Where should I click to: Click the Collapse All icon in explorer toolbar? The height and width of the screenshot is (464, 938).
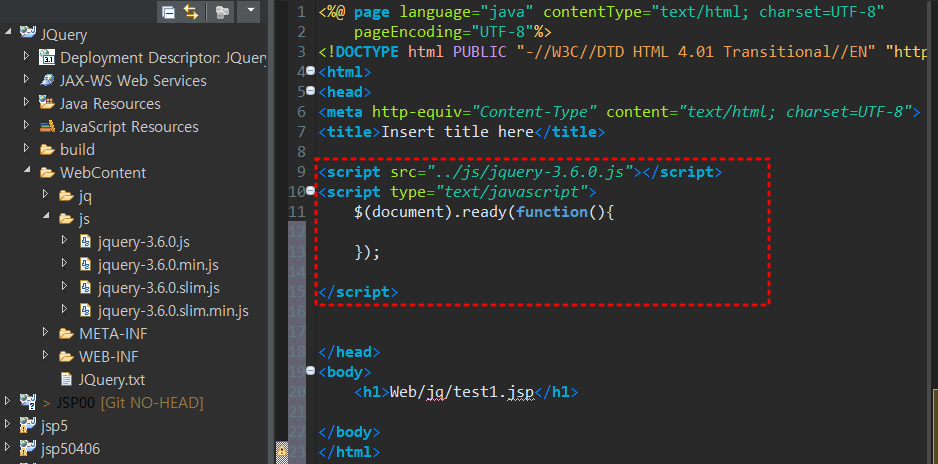[169, 12]
